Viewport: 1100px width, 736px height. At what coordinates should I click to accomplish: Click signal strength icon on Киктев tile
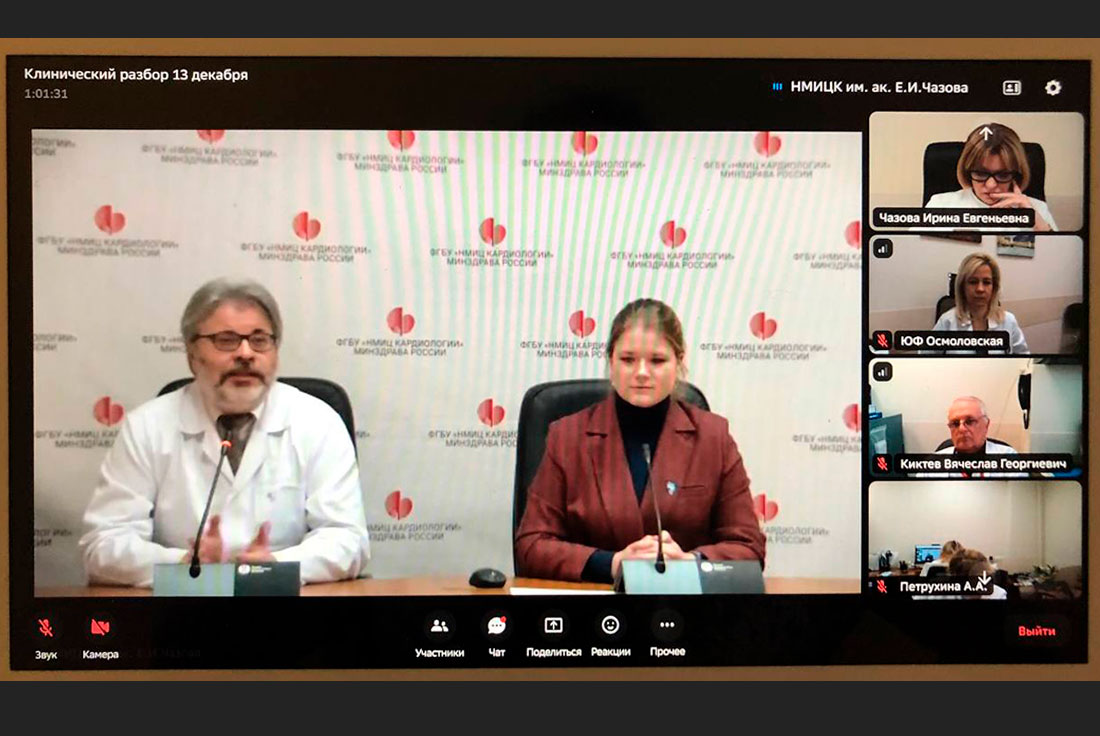click(x=883, y=372)
